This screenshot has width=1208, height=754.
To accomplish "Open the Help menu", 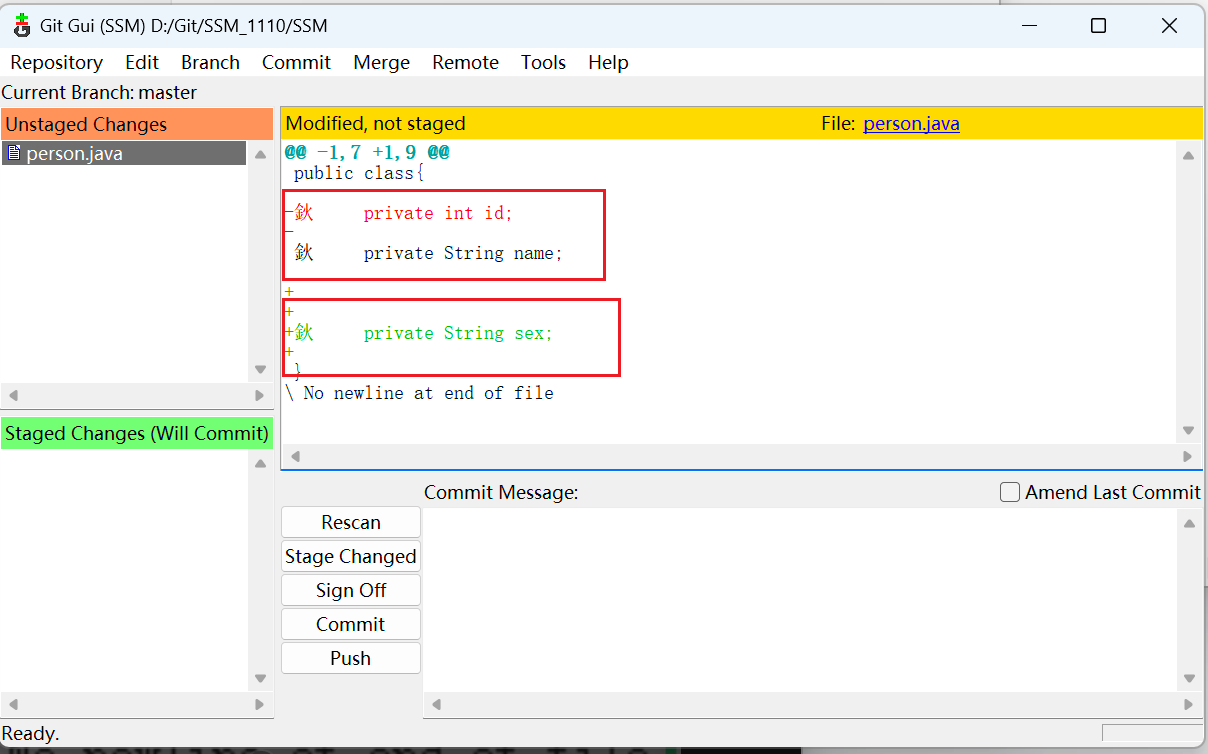I will click(608, 62).
